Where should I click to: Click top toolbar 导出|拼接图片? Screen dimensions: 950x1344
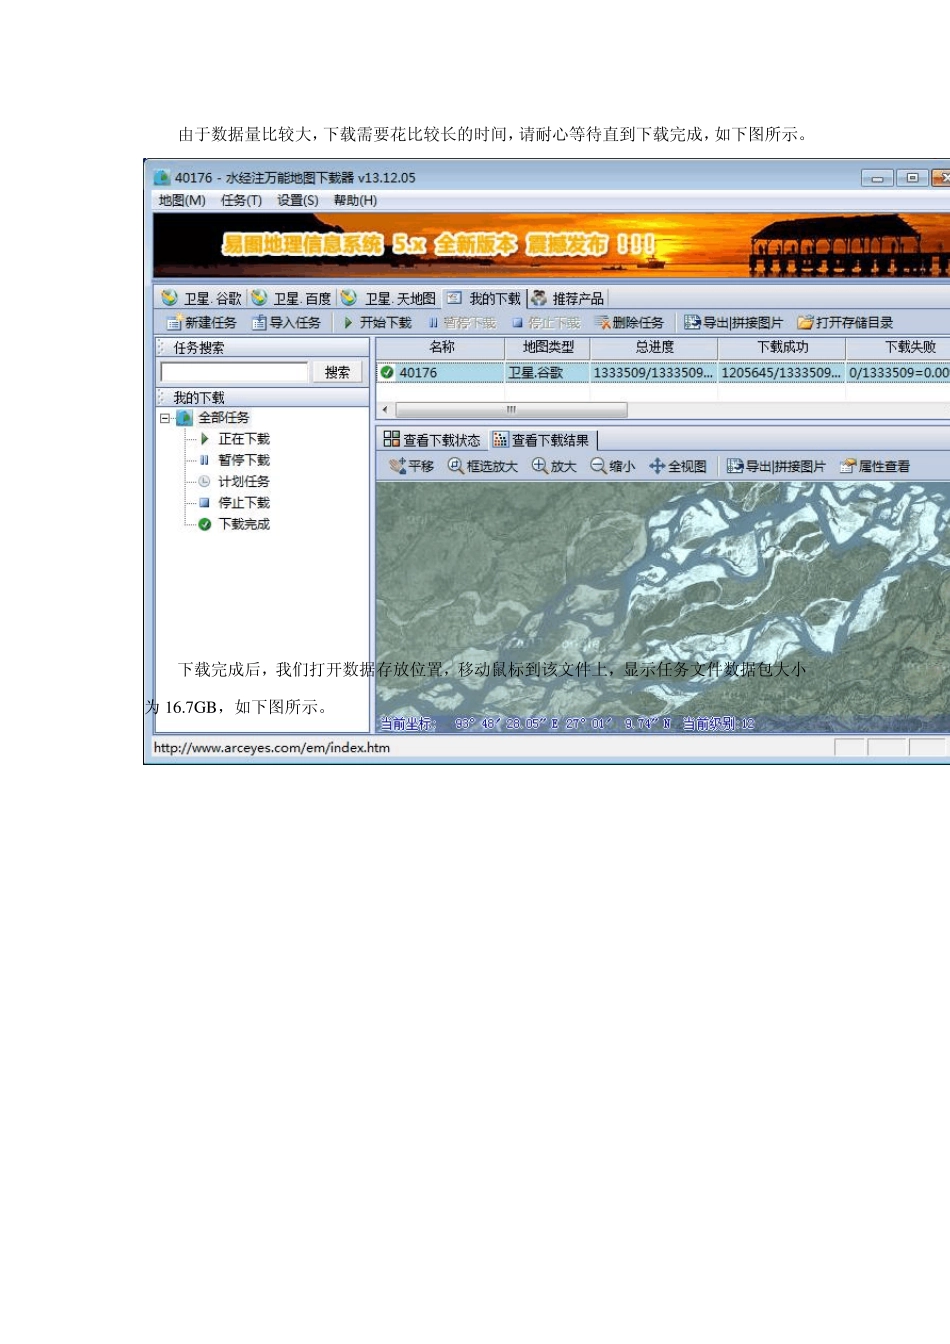[x=733, y=322]
